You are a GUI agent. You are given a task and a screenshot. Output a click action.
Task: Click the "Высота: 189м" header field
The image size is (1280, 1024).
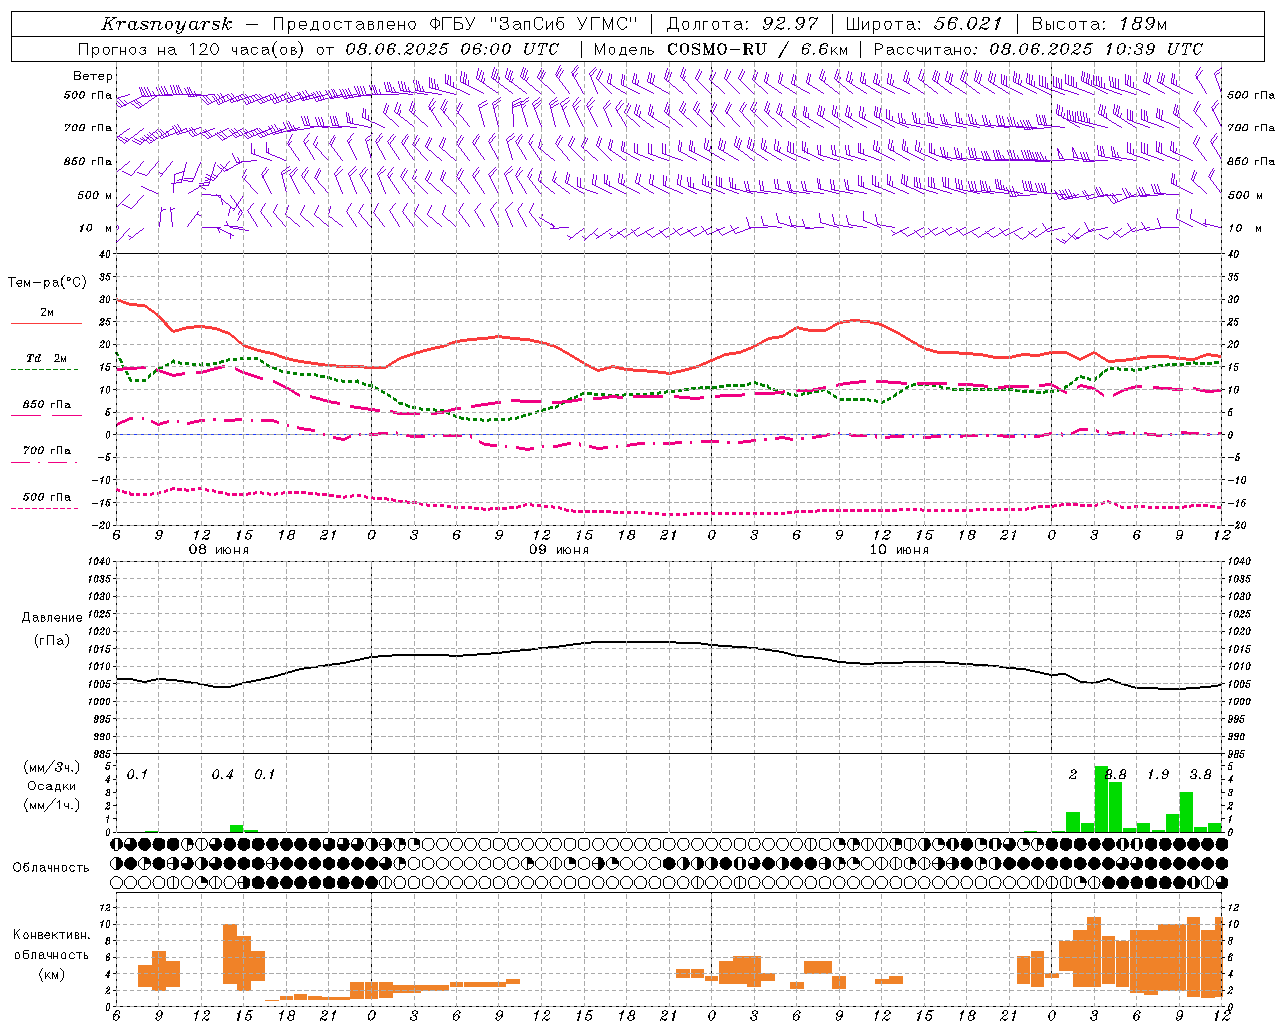click(x=1099, y=24)
